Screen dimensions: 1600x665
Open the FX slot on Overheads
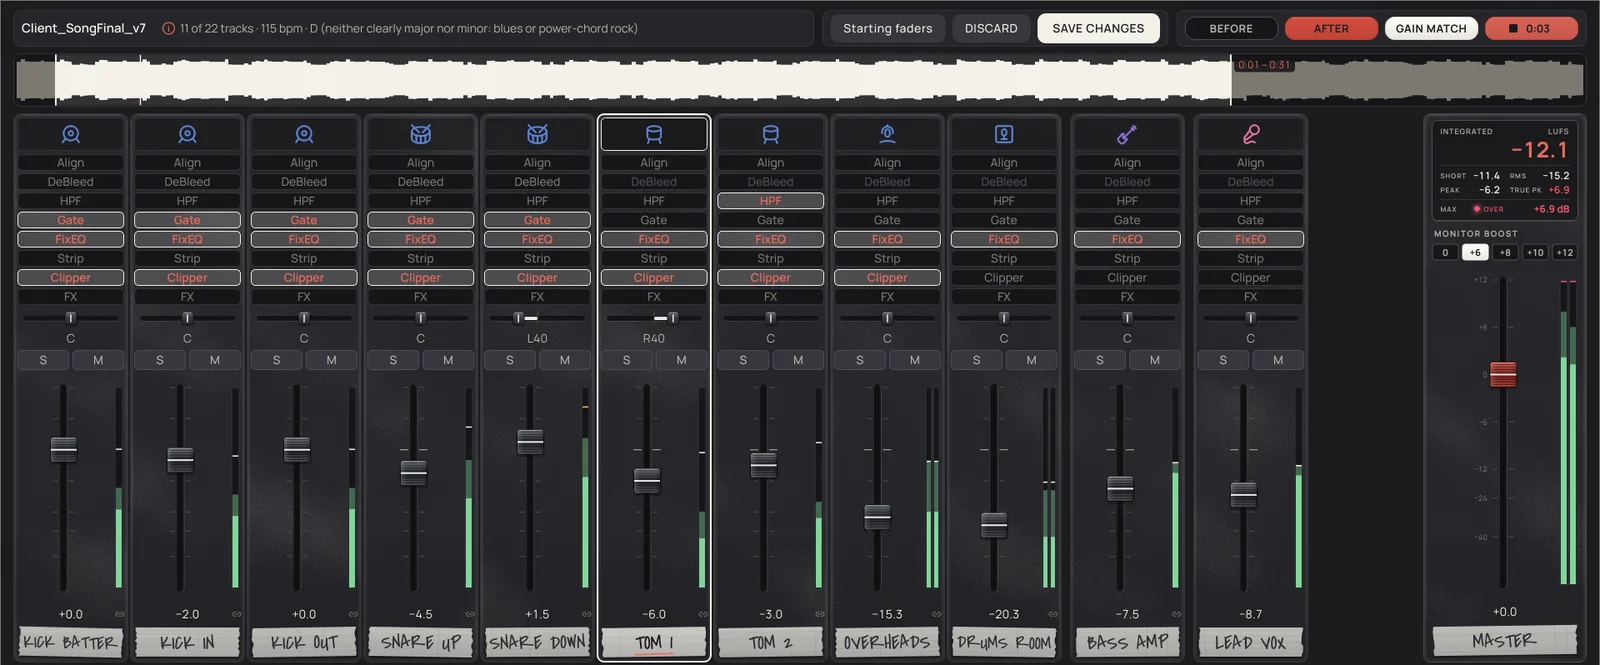click(x=887, y=297)
